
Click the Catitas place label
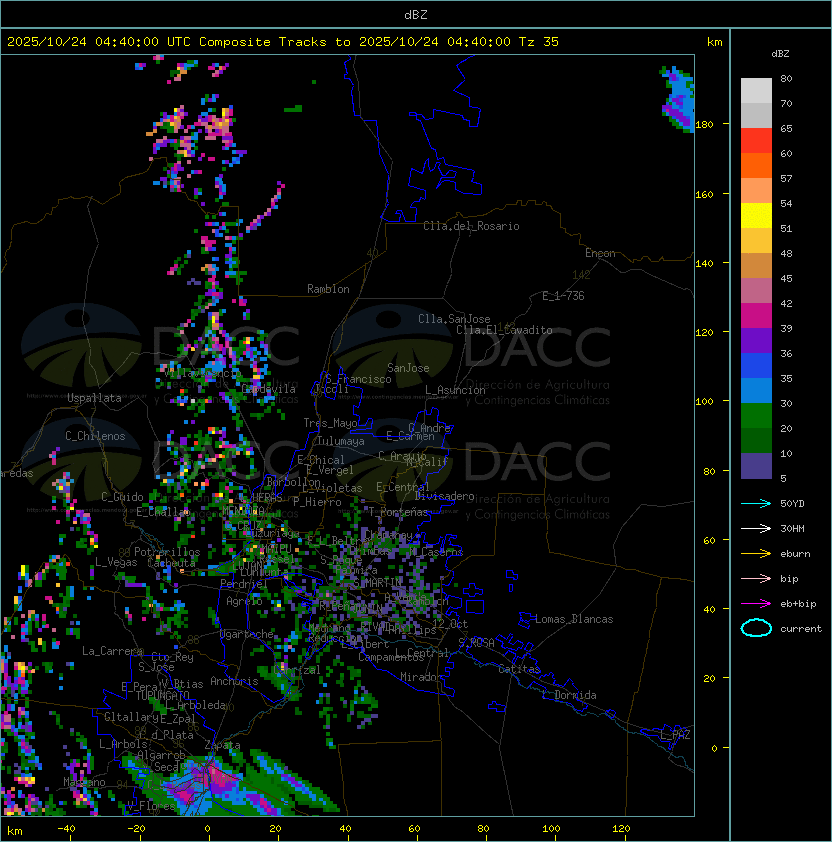coord(519,669)
